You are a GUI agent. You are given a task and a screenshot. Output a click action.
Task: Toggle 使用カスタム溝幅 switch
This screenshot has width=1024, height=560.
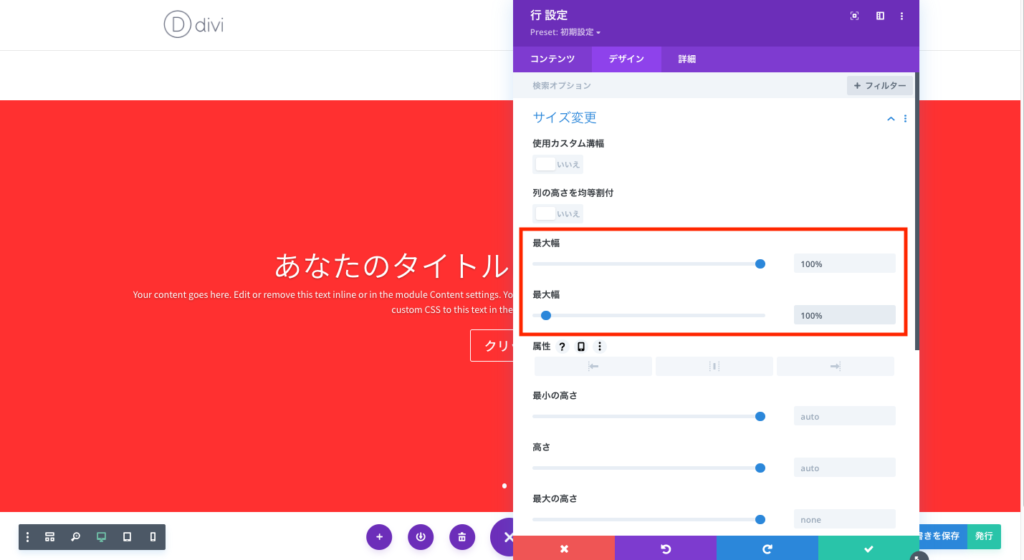pos(557,164)
